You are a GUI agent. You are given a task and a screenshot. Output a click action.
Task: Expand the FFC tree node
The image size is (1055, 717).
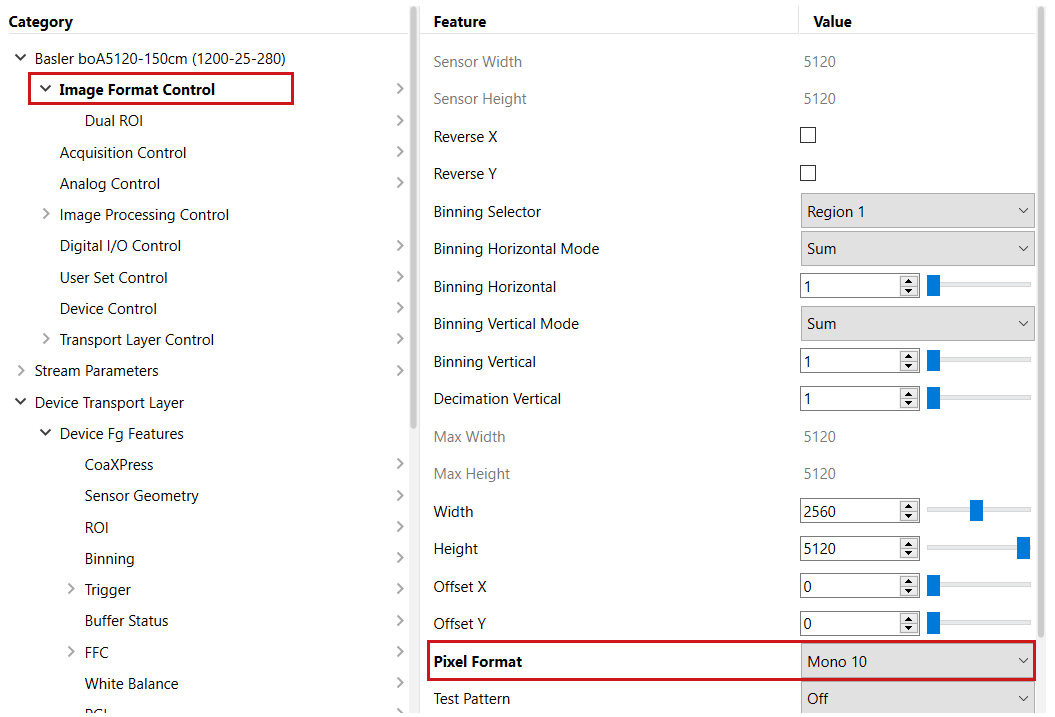point(71,652)
